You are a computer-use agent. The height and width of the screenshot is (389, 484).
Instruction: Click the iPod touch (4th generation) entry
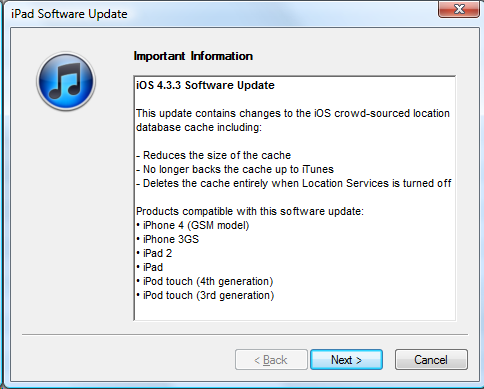click(x=205, y=281)
